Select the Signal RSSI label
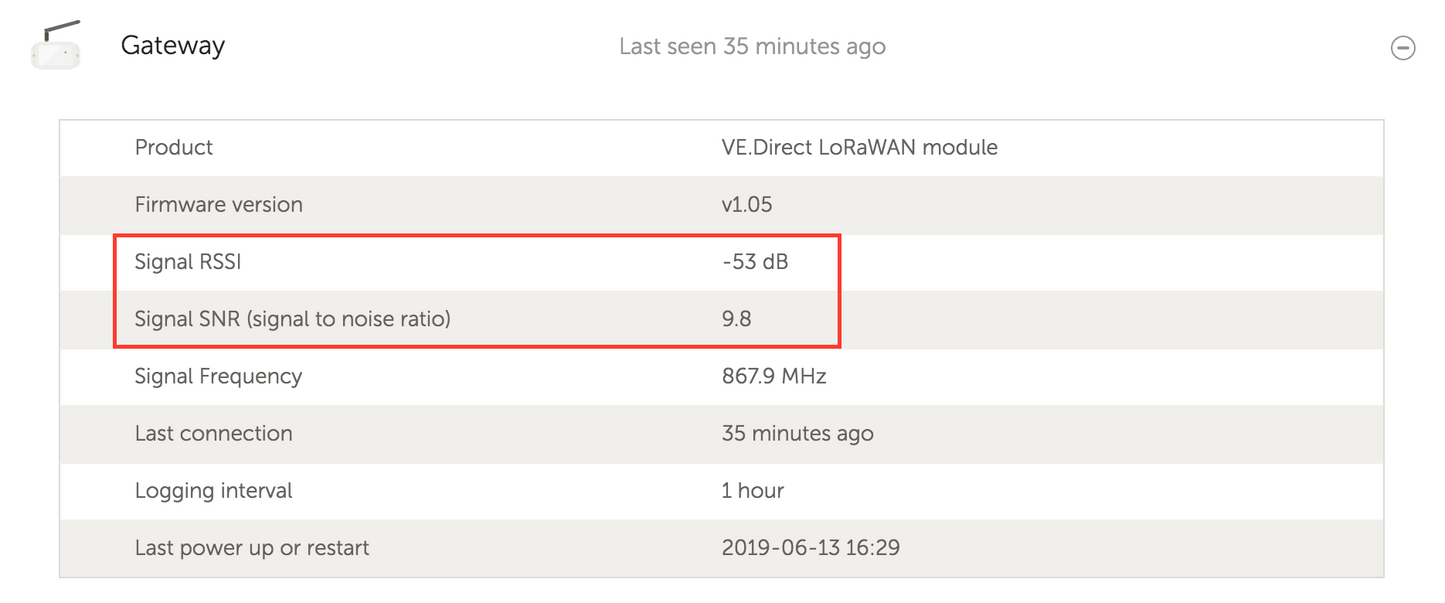Screen dimensions: 1445x603 pyautogui.click(x=187, y=262)
